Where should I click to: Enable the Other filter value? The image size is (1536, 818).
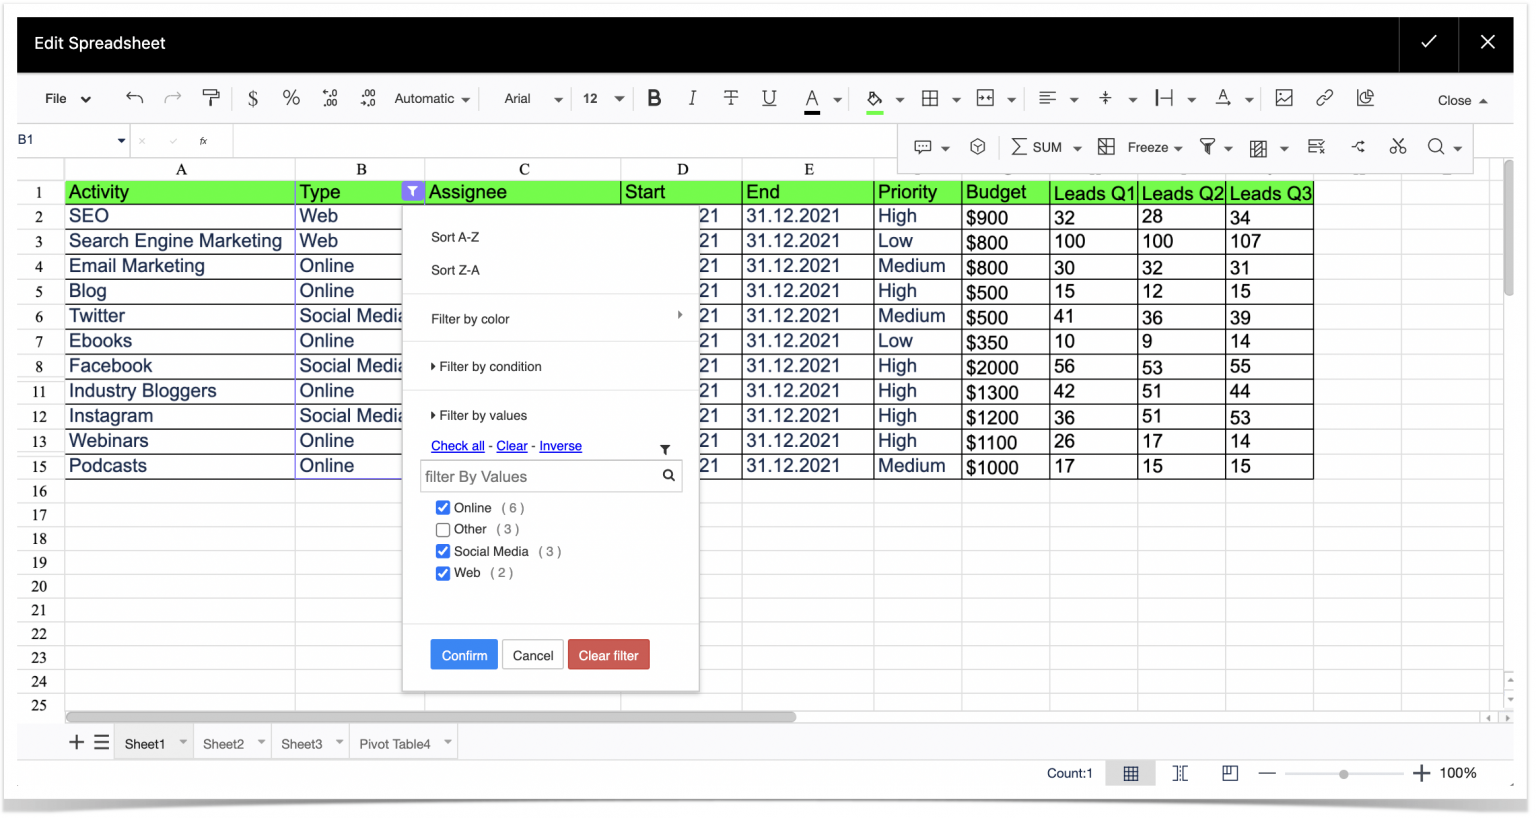[442, 529]
